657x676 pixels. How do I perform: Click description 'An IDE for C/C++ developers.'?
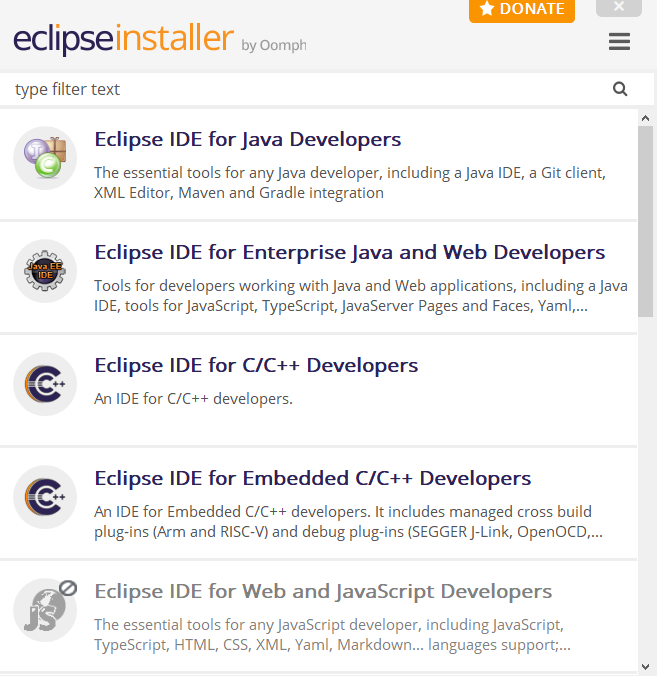193,399
